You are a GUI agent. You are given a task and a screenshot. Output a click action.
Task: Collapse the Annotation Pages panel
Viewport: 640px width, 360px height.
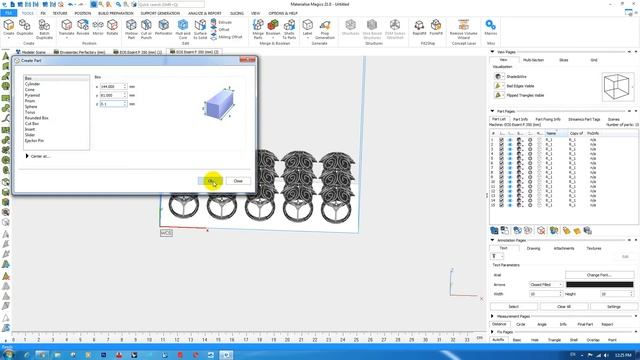point(492,240)
